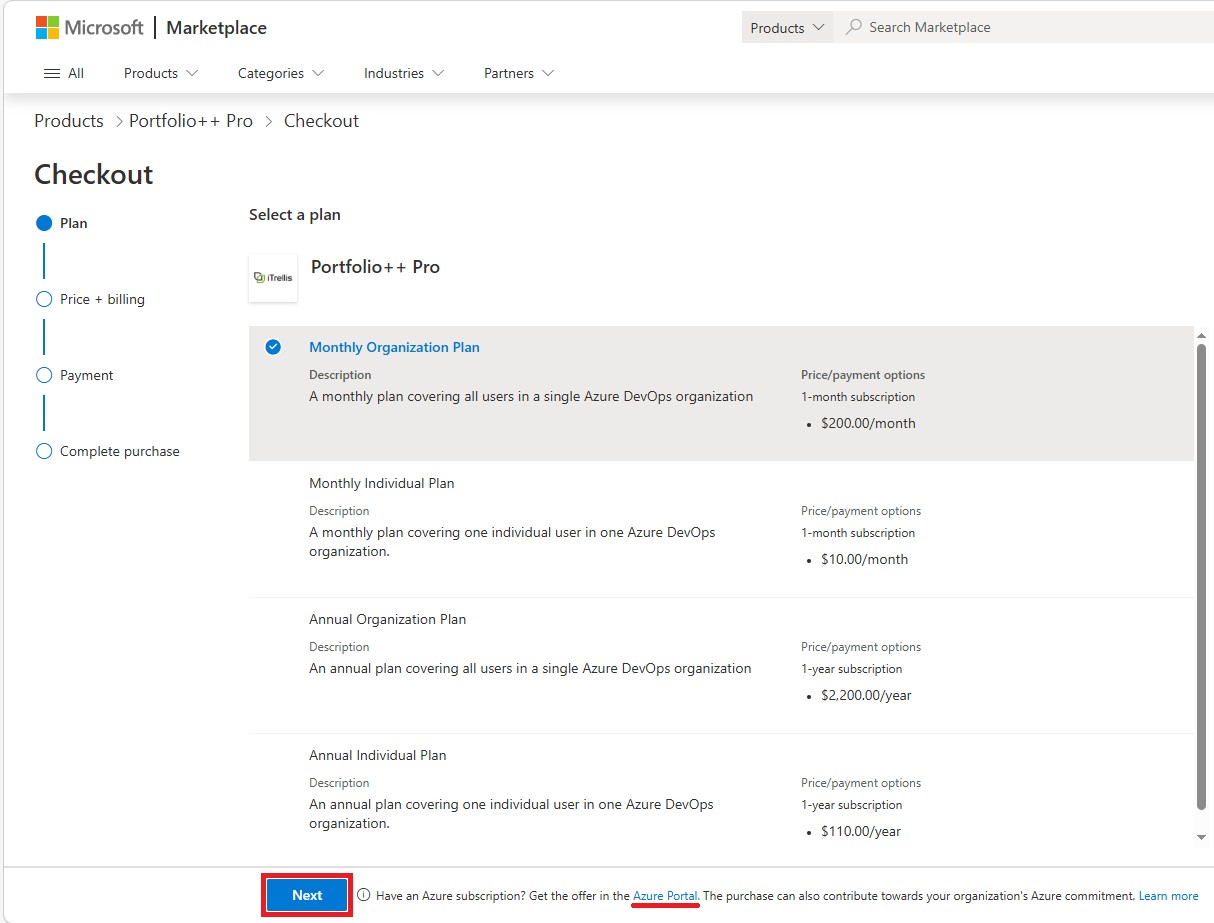Screen dimensions: 1214x923
Task: Click the Checkout breadcrumb item
Action: (321, 121)
